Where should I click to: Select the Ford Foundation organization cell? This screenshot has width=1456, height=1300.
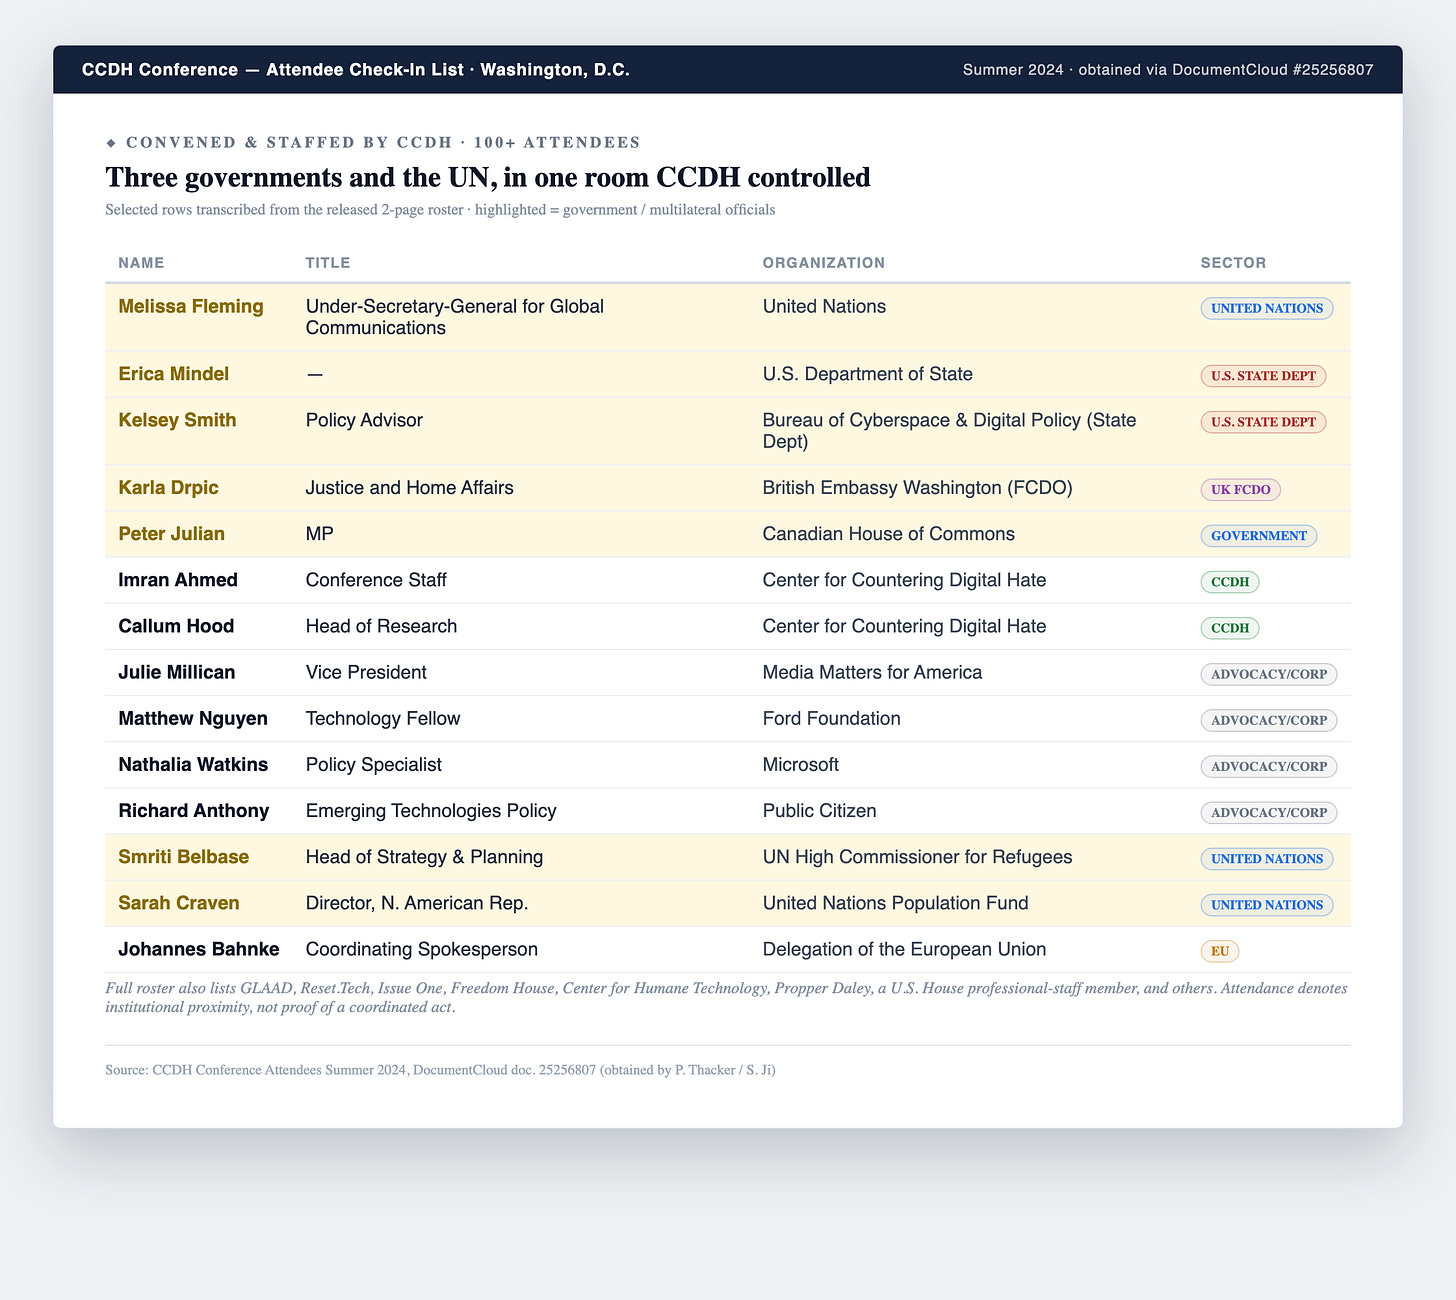832,718
